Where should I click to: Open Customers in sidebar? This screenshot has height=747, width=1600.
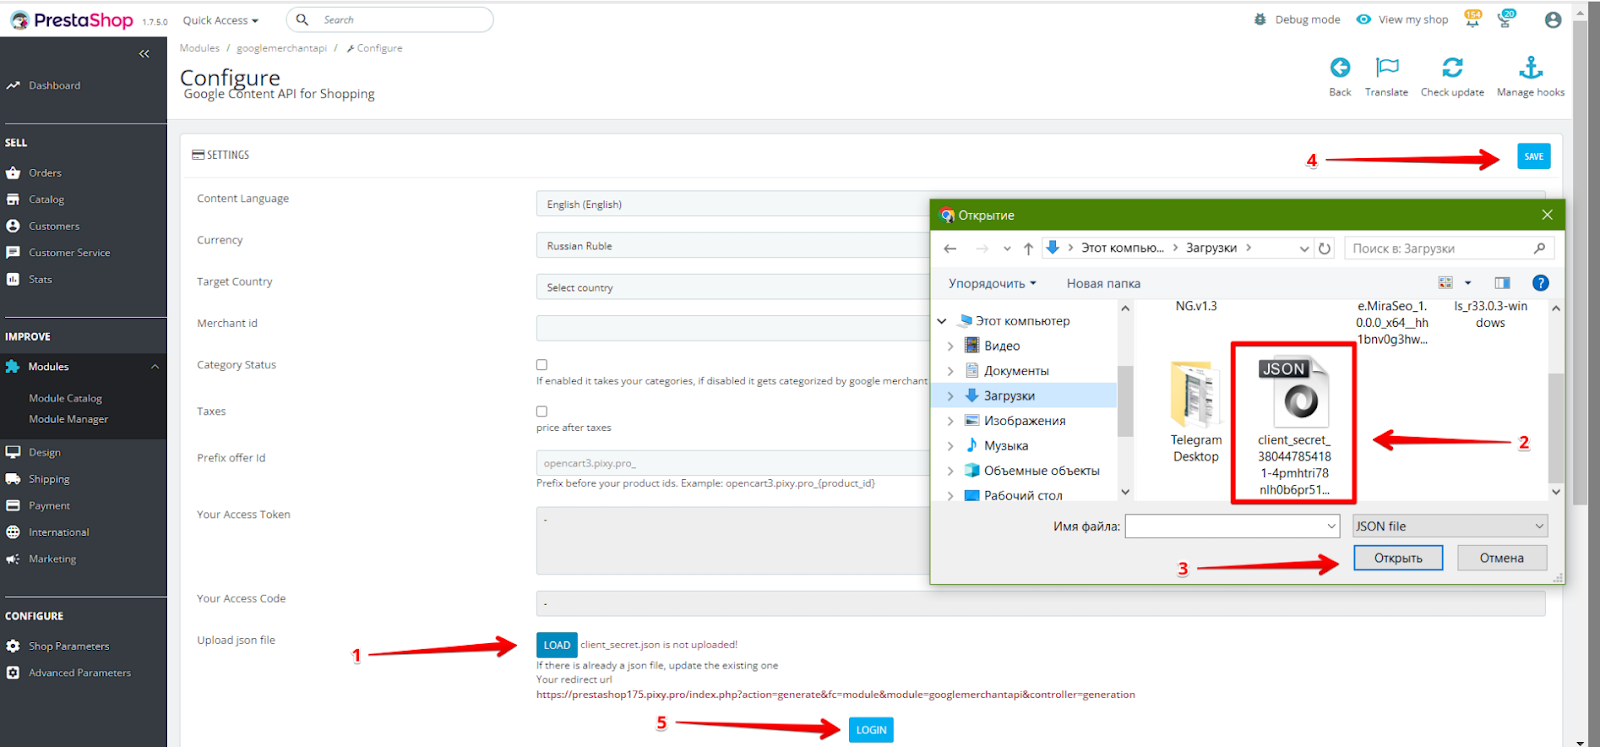click(54, 226)
